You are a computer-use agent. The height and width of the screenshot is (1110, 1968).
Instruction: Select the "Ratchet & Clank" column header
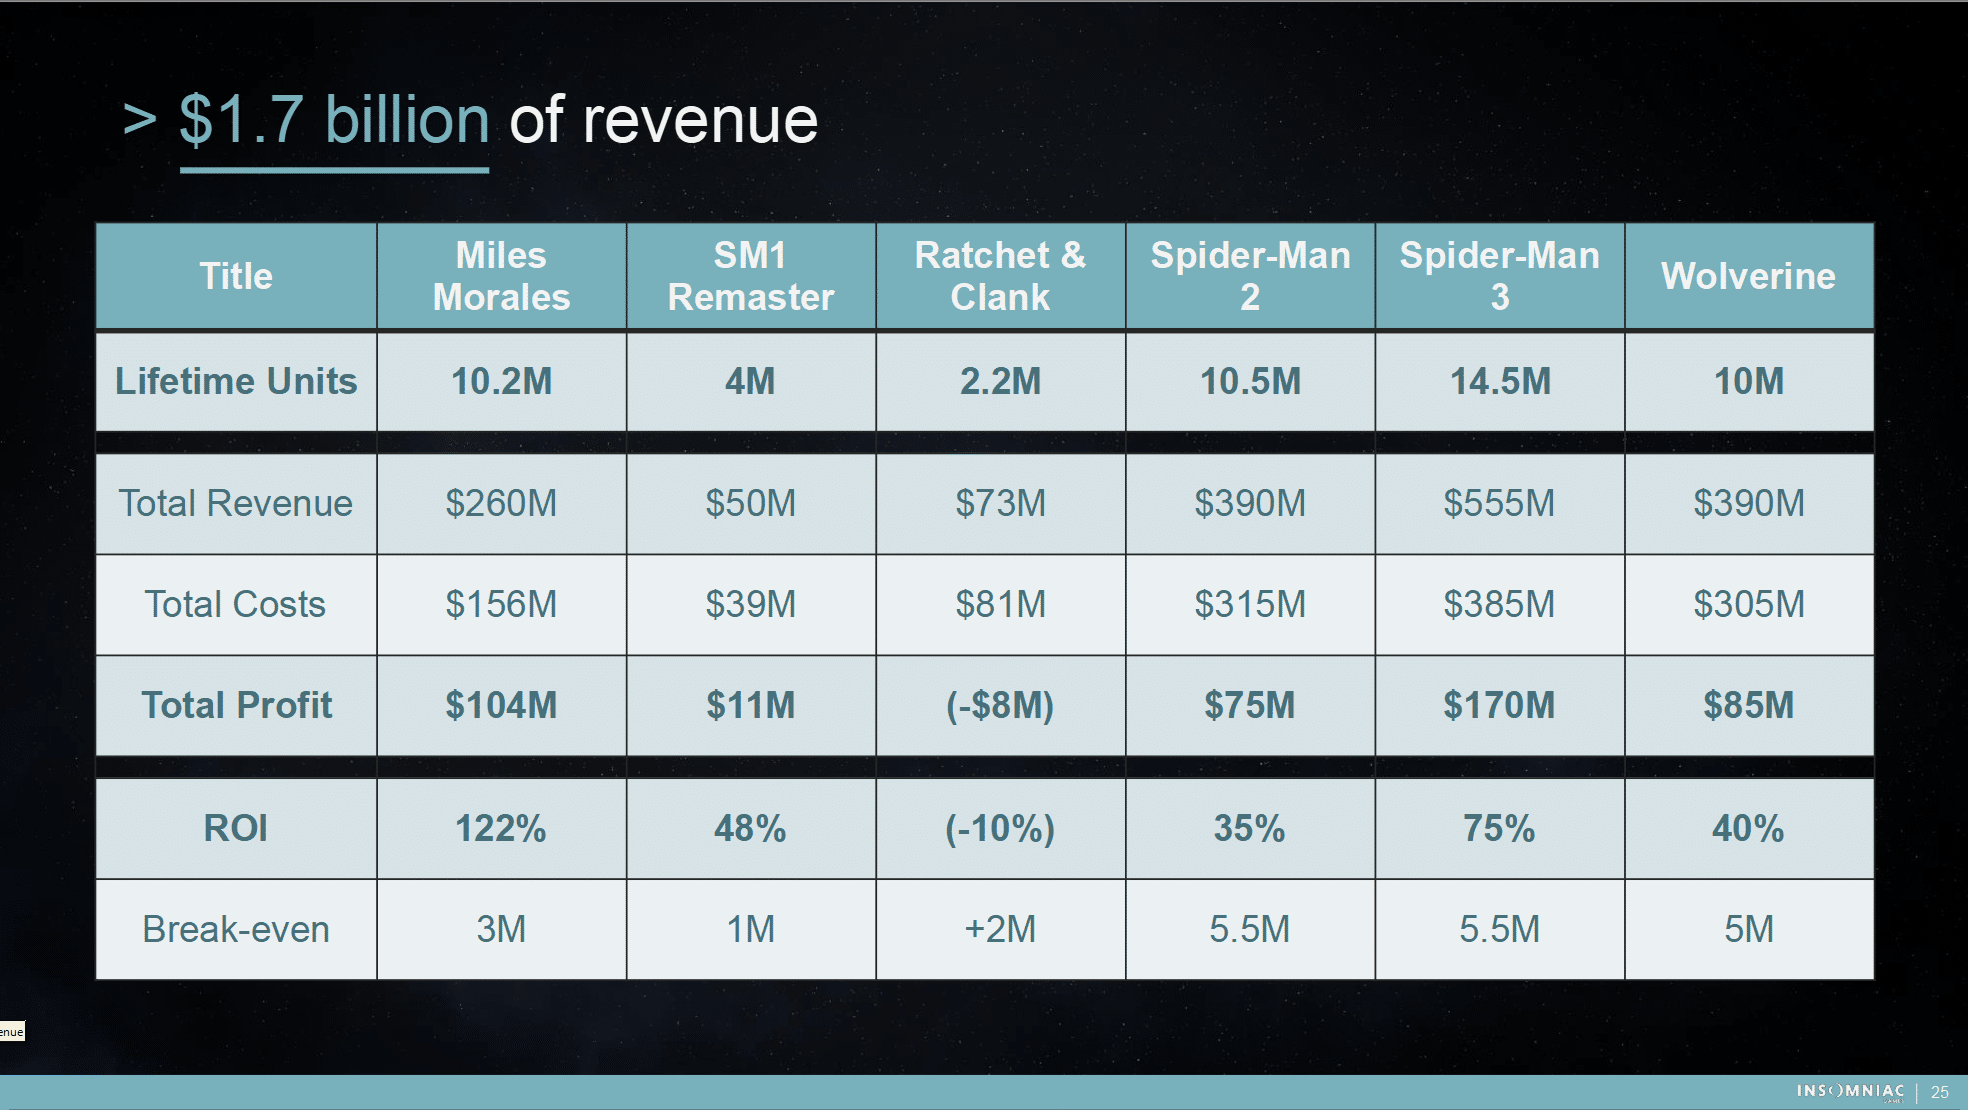pos(1000,276)
